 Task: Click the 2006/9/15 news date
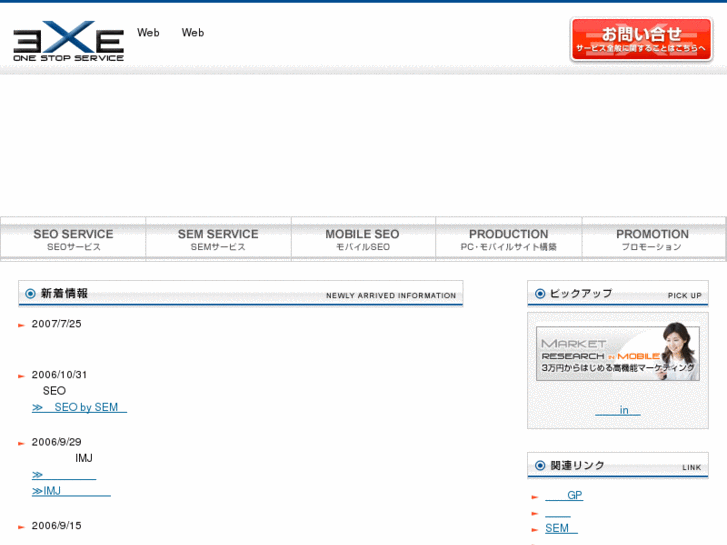click(x=57, y=526)
